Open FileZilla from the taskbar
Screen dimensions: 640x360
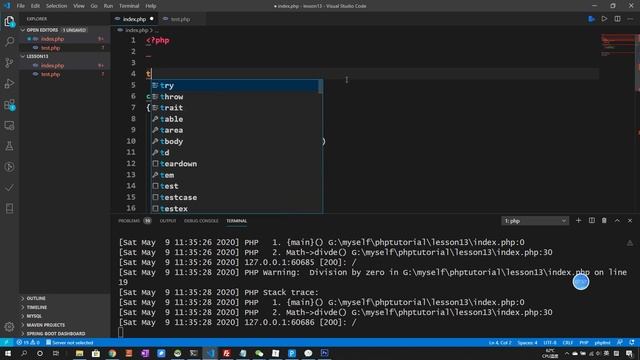pos(227,353)
